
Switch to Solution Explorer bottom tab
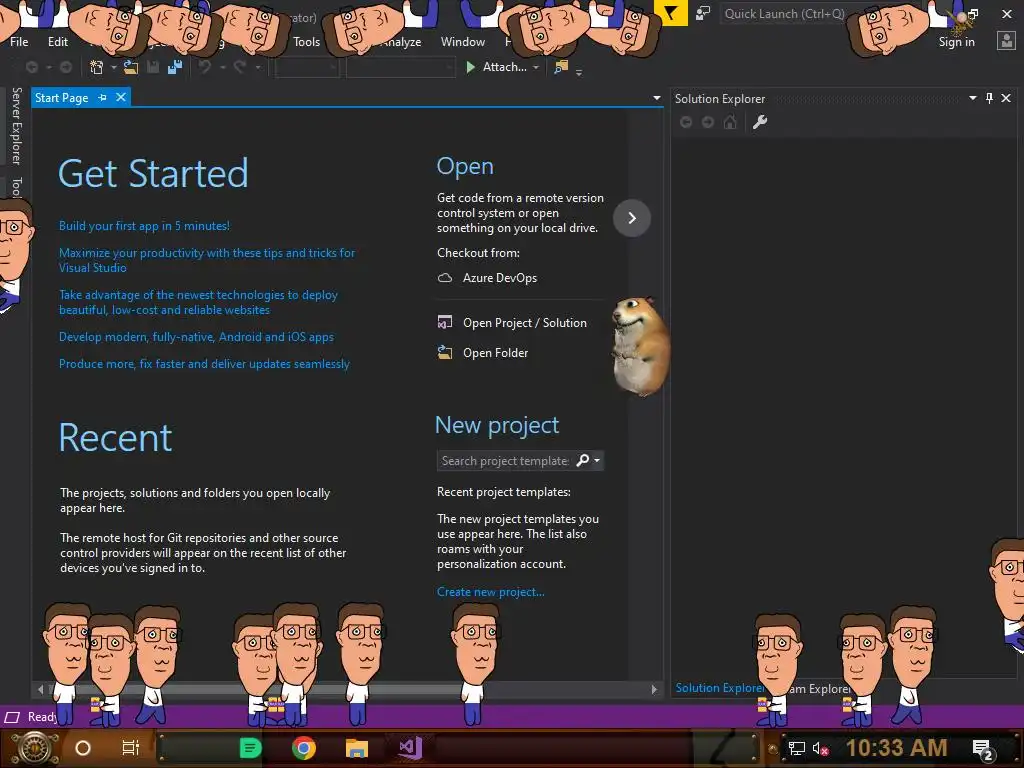coord(720,688)
